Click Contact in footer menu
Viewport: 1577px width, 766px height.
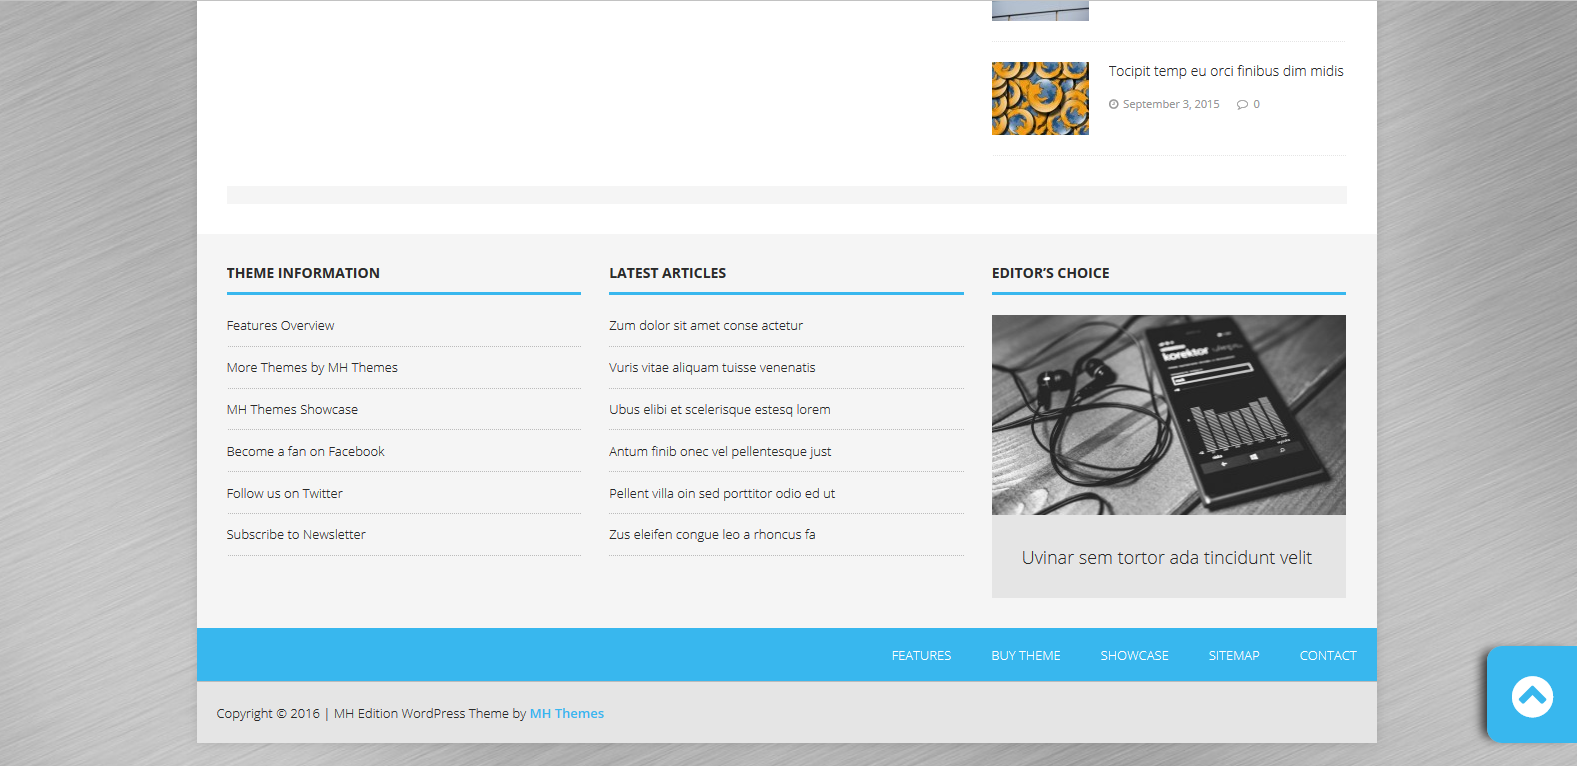pyautogui.click(x=1327, y=656)
